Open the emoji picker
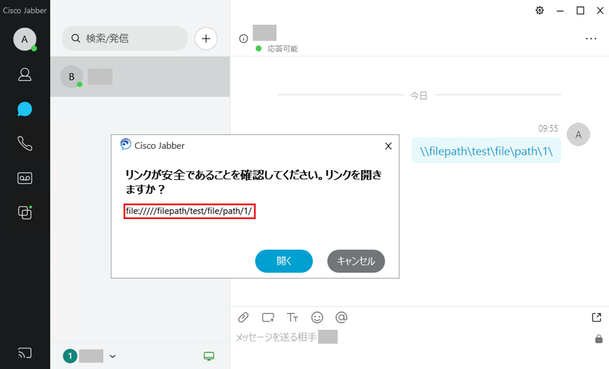The height and width of the screenshot is (369, 609). pyautogui.click(x=317, y=318)
